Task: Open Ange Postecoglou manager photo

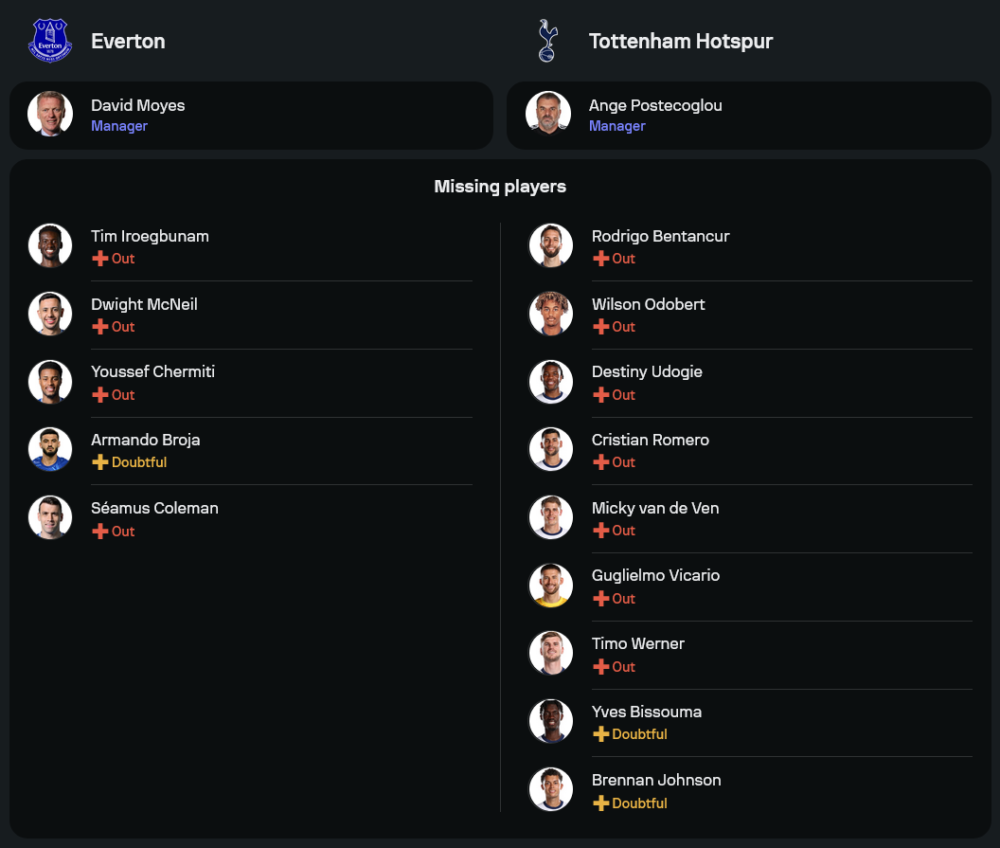Action: click(x=548, y=115)
